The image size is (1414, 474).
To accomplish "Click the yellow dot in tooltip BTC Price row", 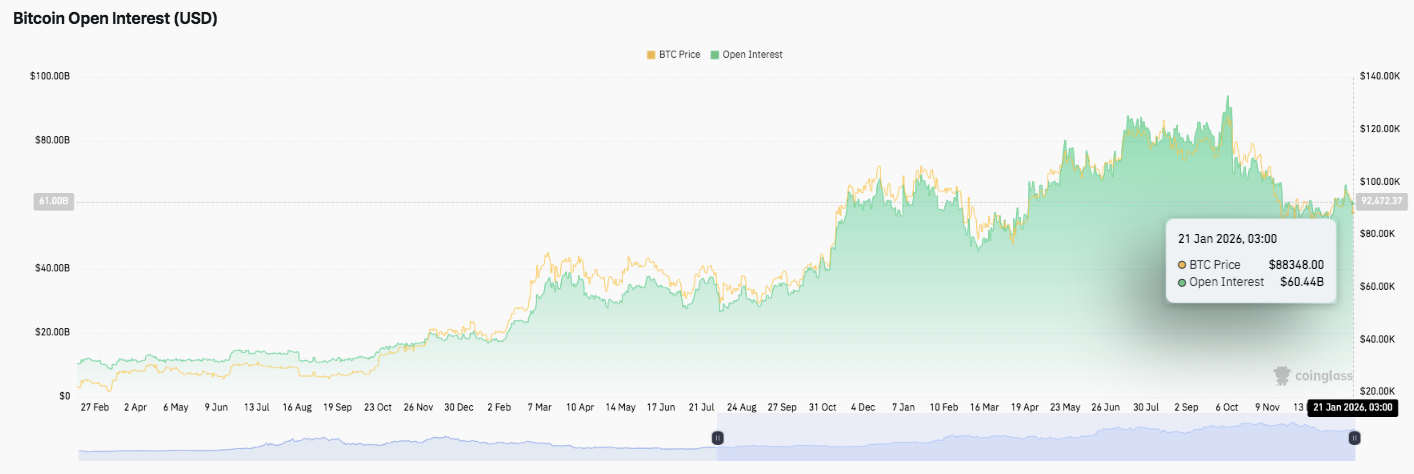I will coord(1182,265).
